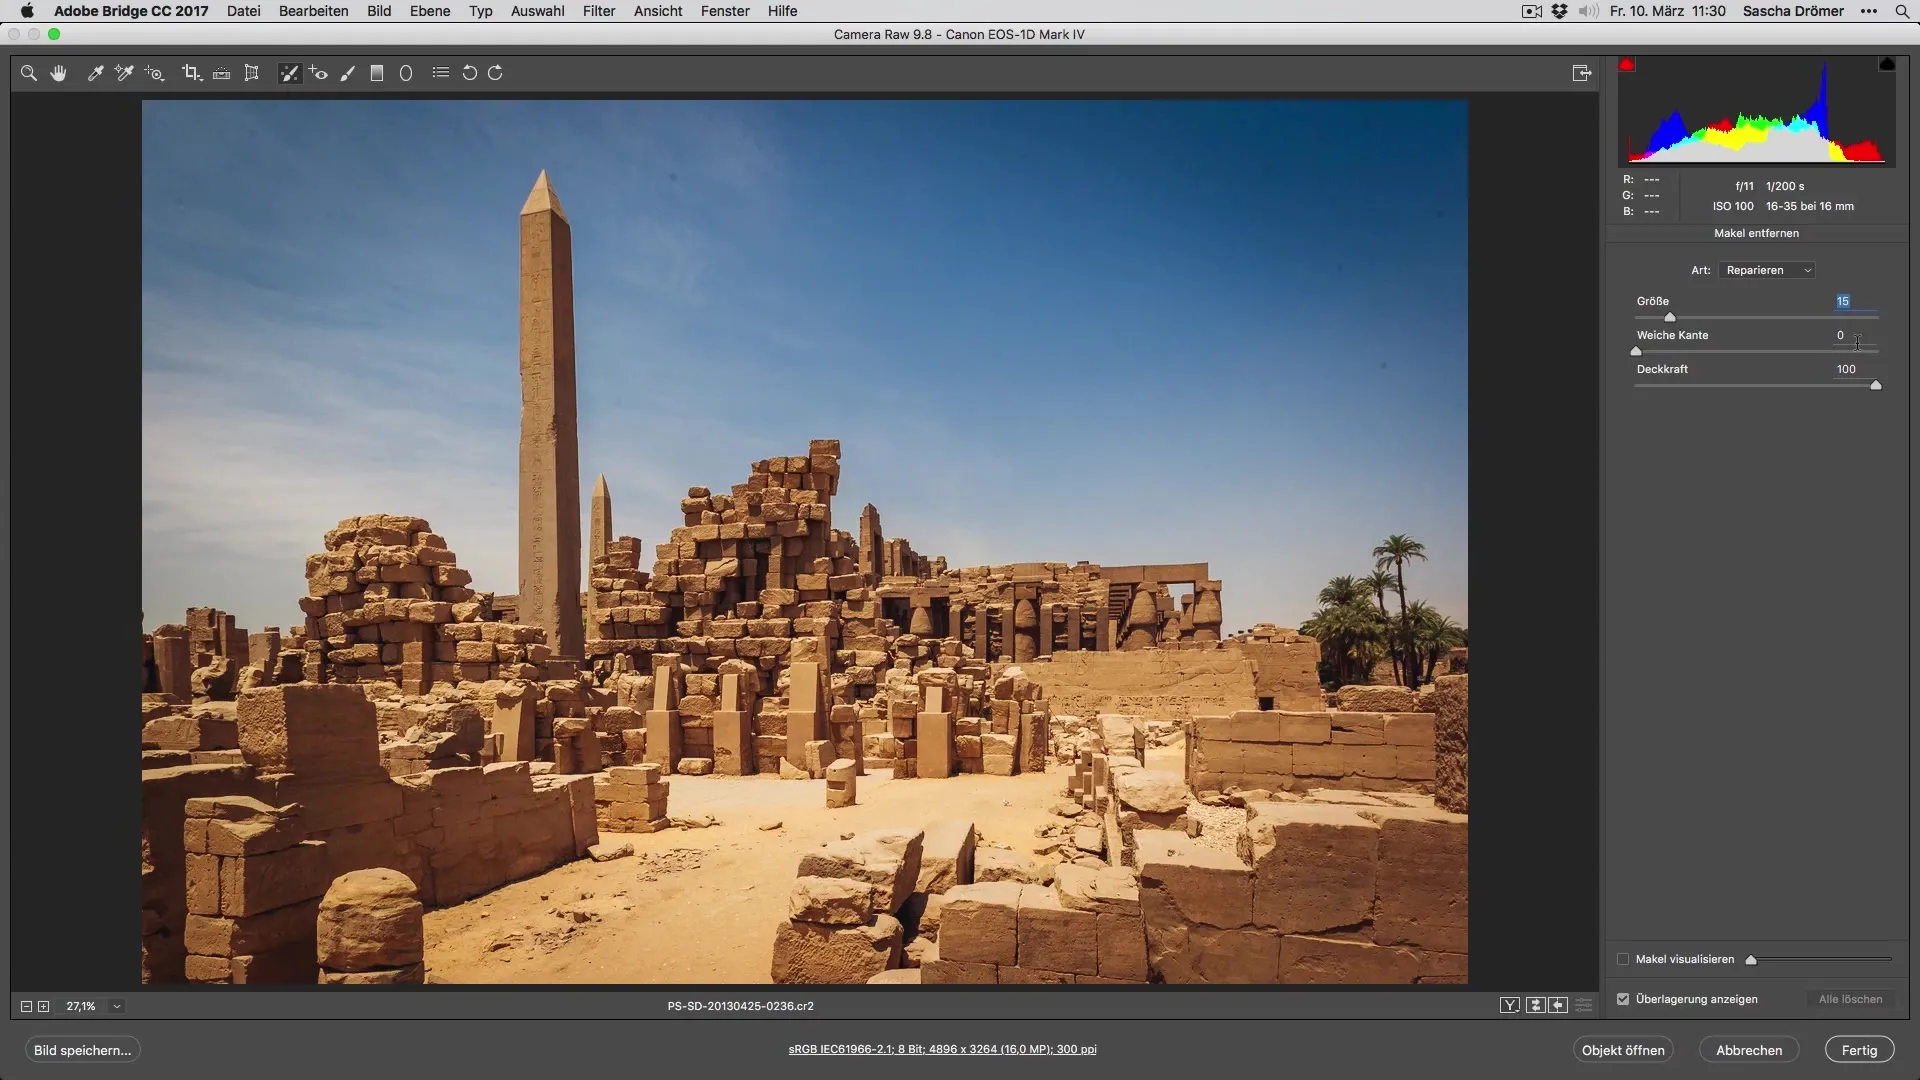Image resolution: width=1920 pixels, height=1080 pixels.
Task: Adjust the Größe slider handle
Action: (1670, 318)
